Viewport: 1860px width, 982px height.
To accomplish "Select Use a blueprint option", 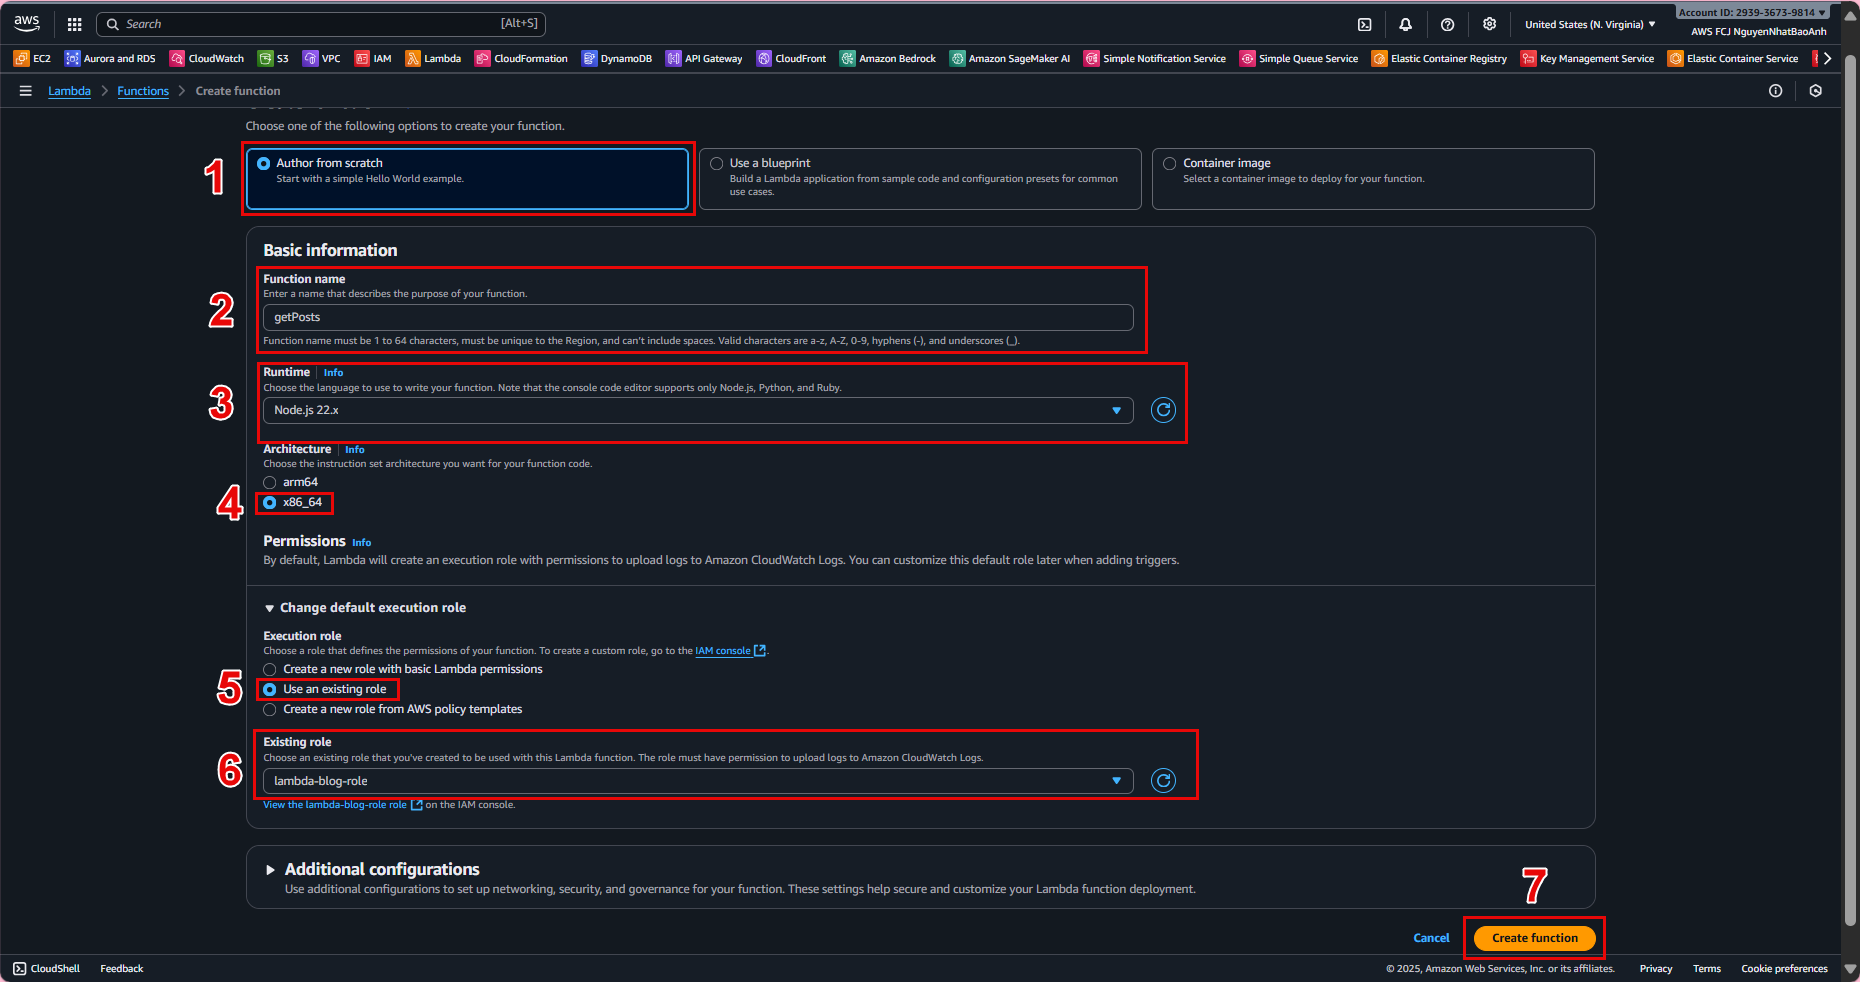I will pyautogui.click(x=717, y=164).
